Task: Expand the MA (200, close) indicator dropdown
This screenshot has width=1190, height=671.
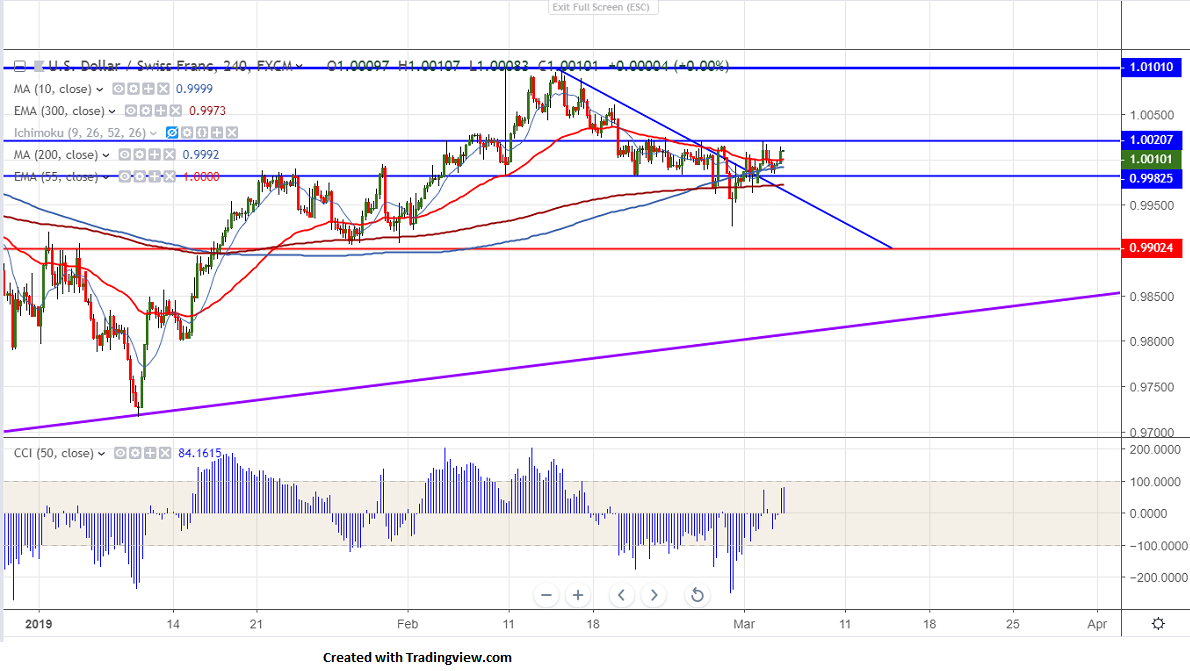Action: click(105, 155)
